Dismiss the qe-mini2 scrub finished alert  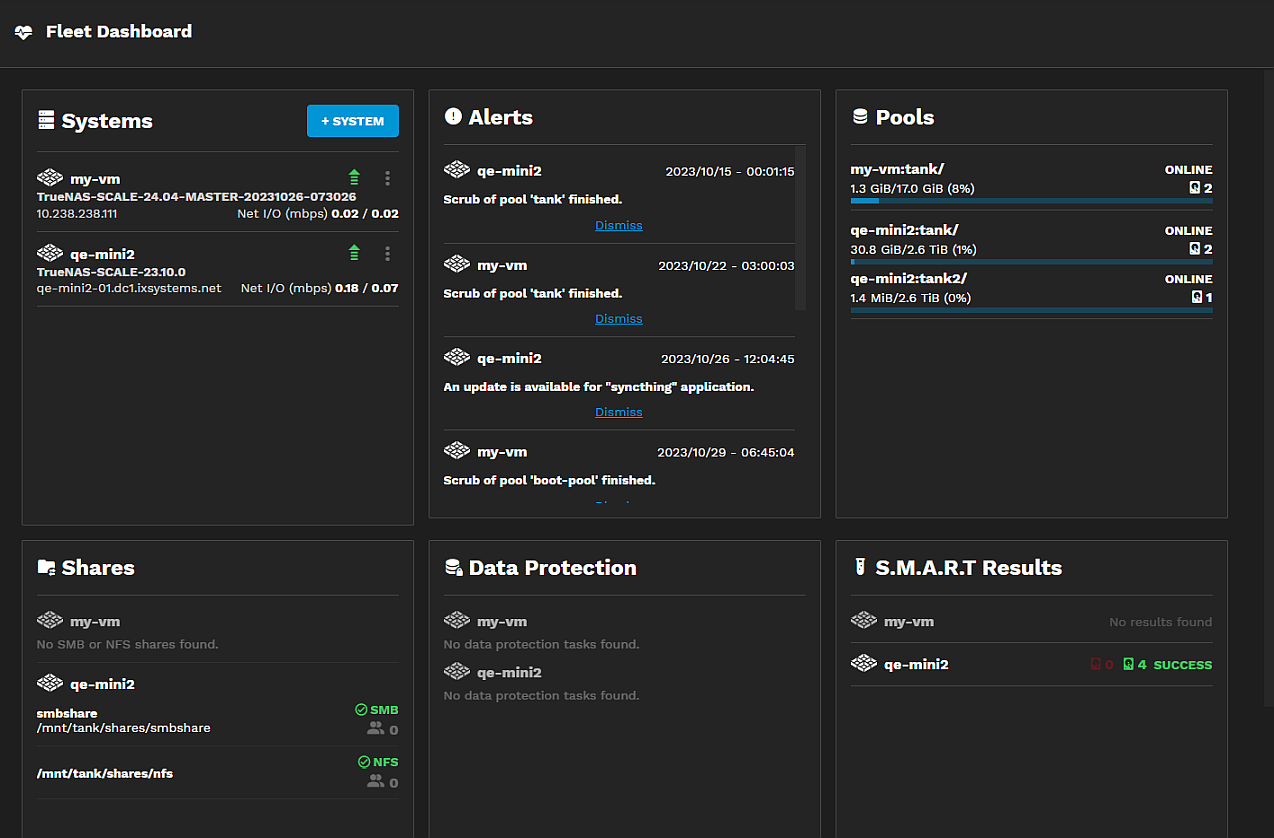[618, 224]
